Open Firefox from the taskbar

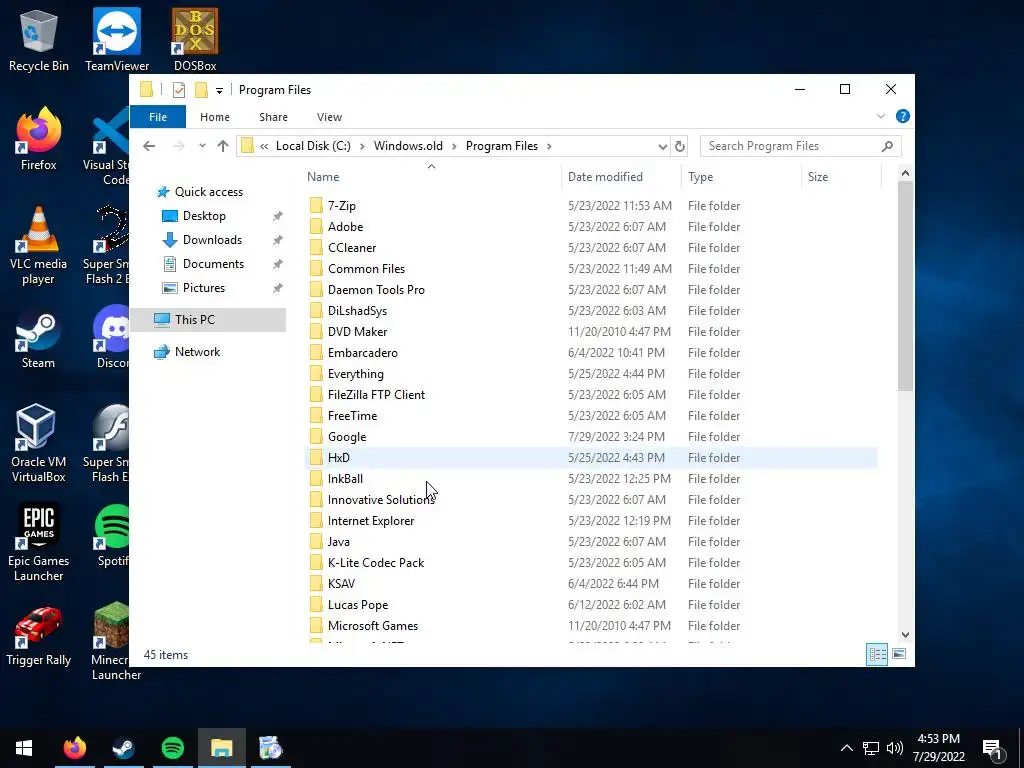[74, 748]
